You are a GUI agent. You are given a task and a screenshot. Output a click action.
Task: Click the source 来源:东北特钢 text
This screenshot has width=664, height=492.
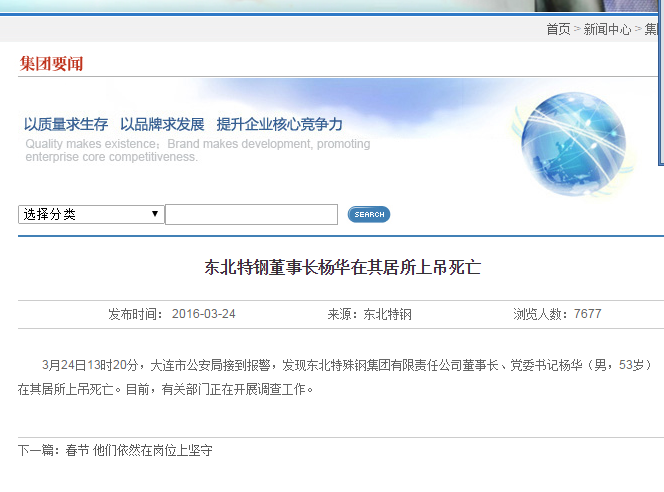coord(369,314)
